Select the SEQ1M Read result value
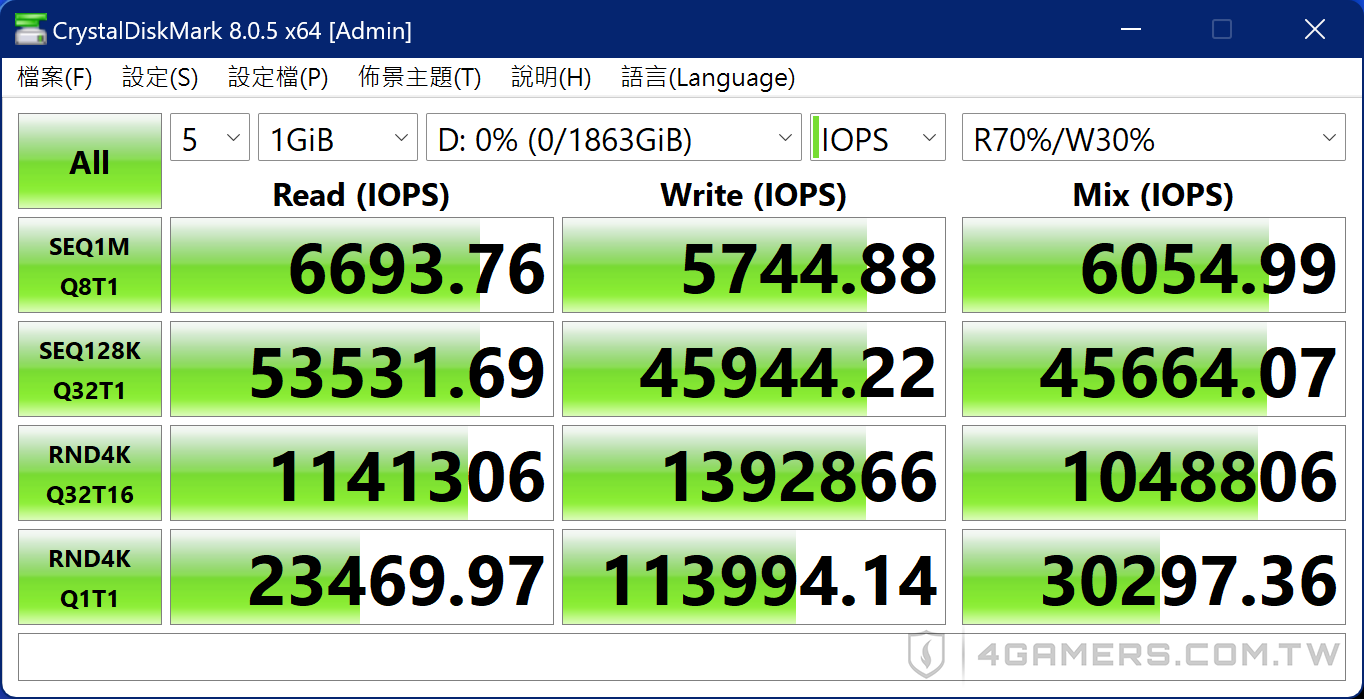Image resolution: width=1364 pixels, height=699 pixels. 361,265
